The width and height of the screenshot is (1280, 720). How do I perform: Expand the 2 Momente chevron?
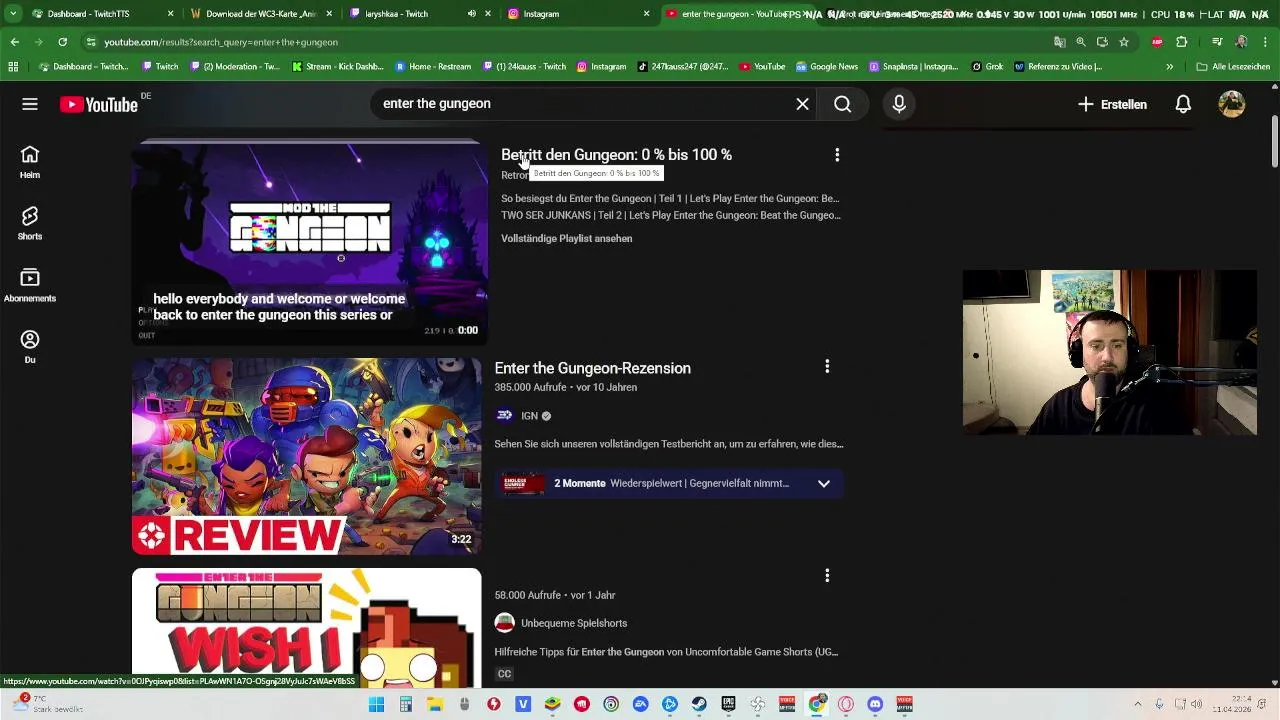[824, 484]
